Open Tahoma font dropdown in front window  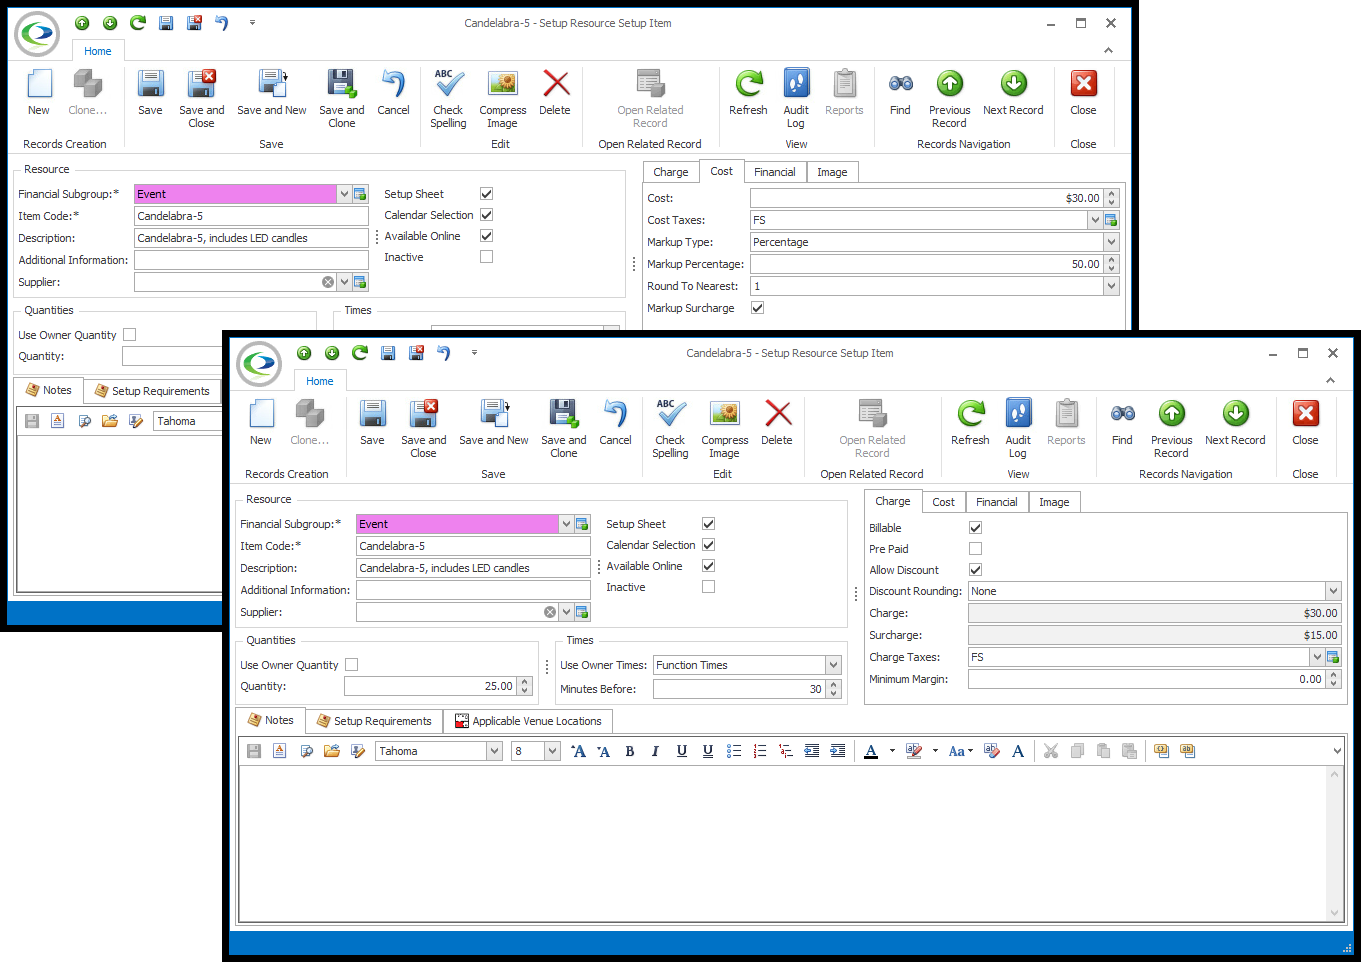coord(494,751)
